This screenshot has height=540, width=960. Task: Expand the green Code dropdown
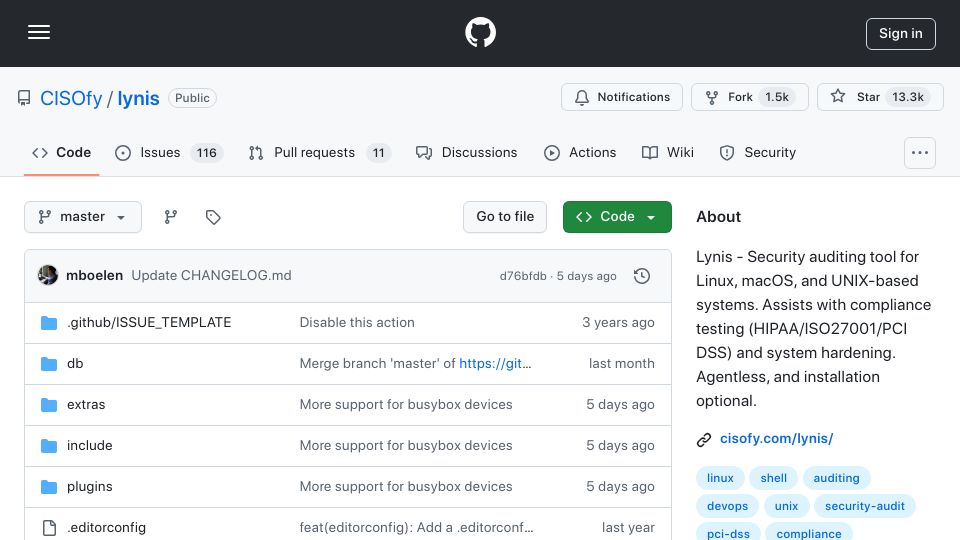[x=617, y=217]
